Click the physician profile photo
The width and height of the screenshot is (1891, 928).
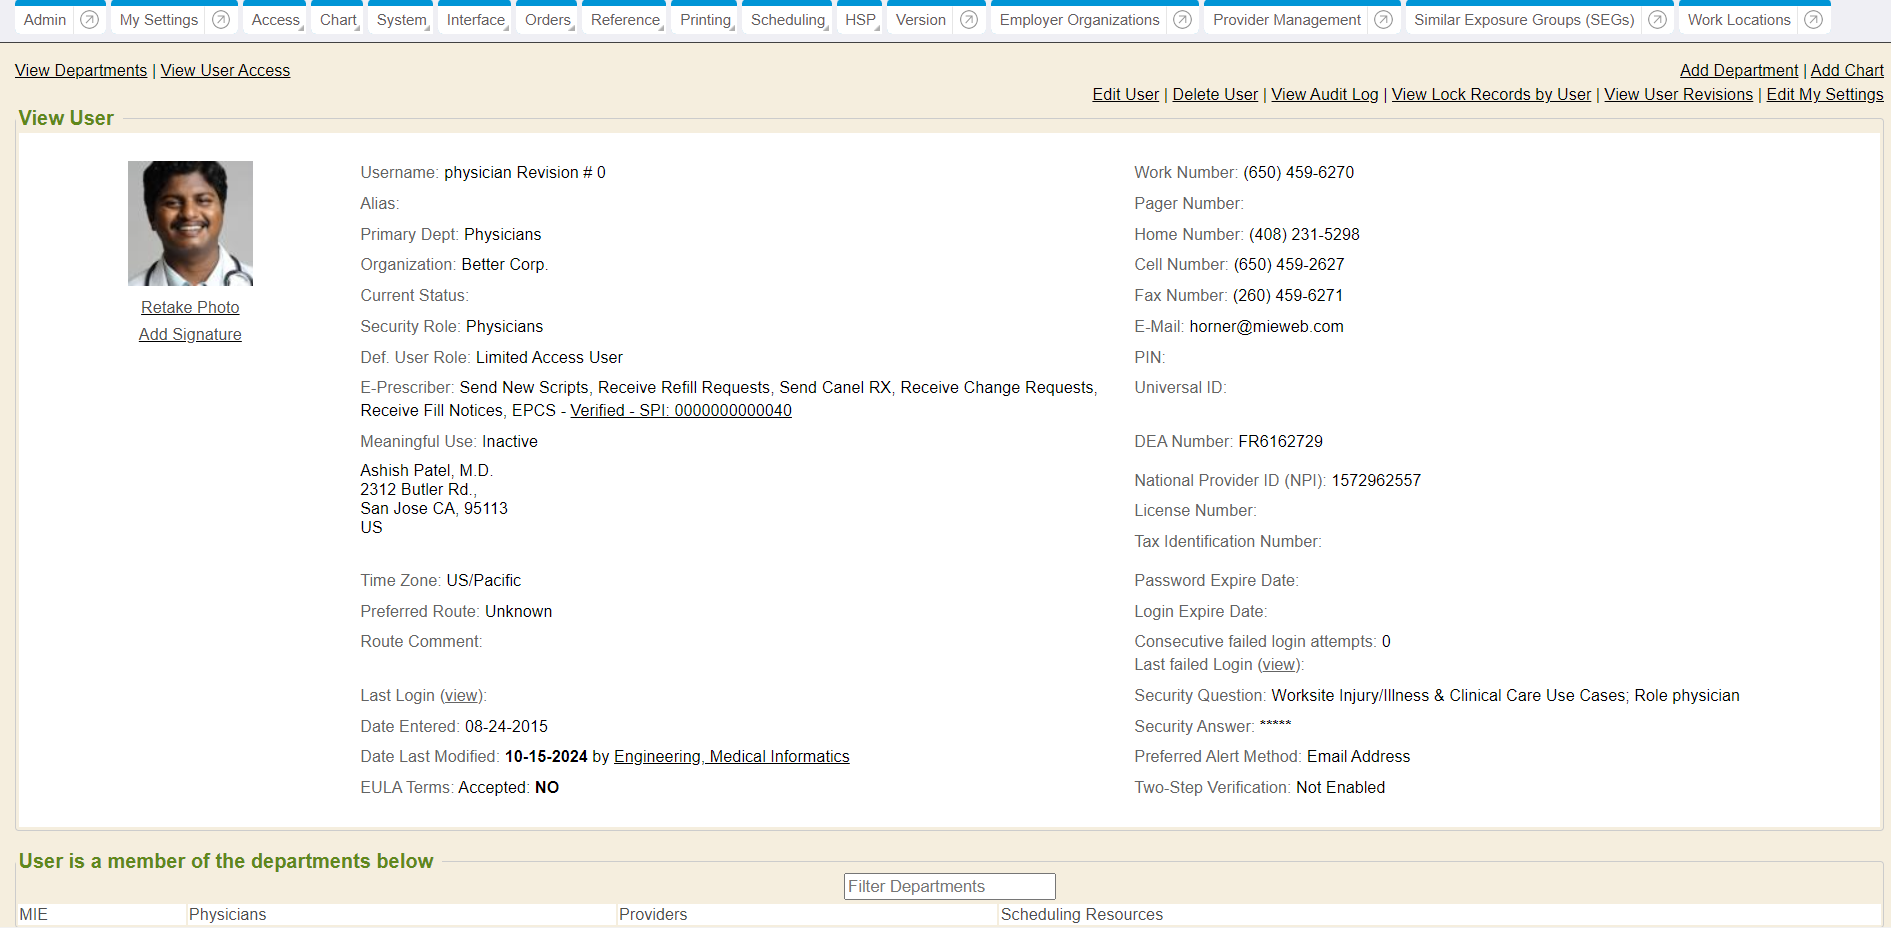tap(190, 223)
